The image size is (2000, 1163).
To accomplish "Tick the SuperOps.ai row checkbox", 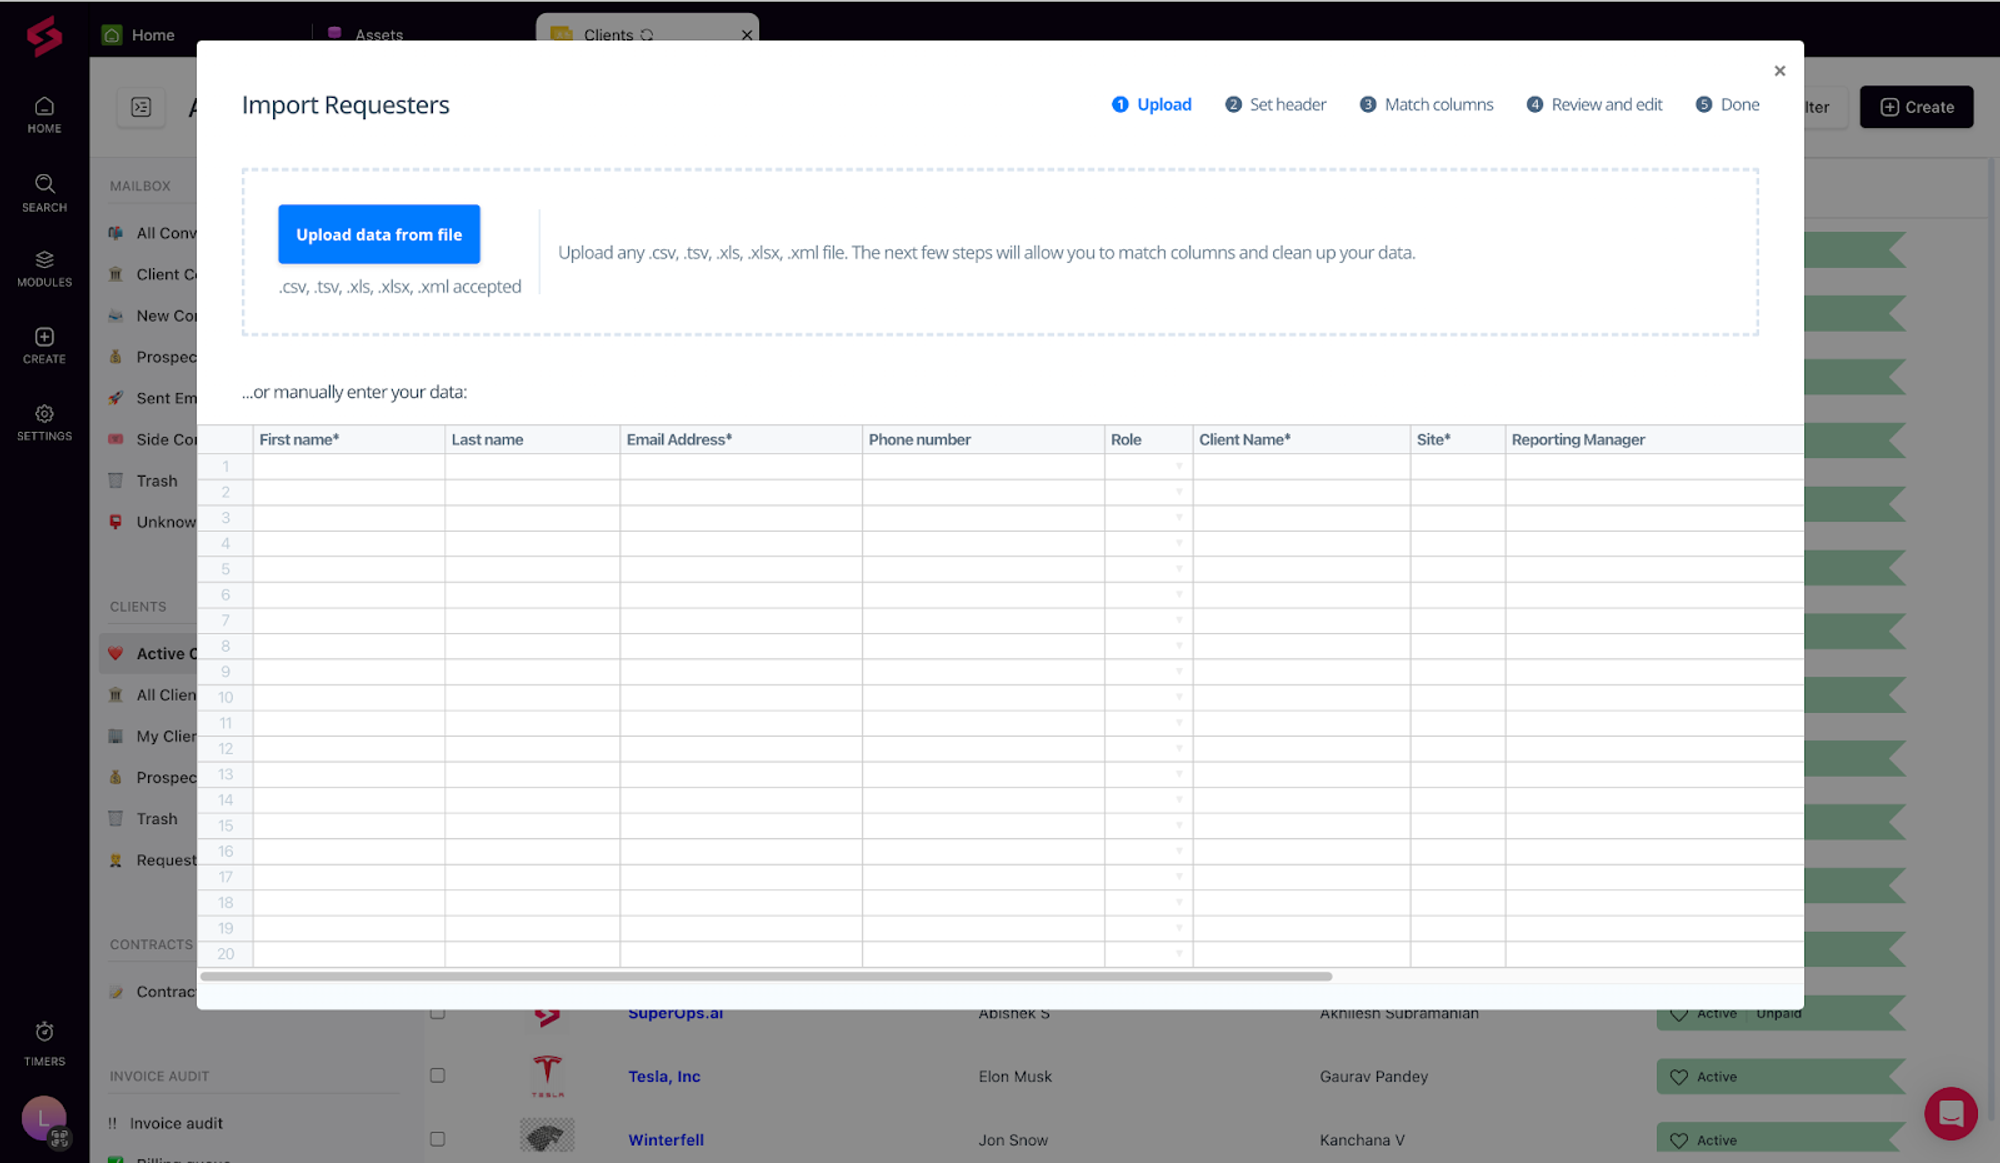I will pos(437,1014).
